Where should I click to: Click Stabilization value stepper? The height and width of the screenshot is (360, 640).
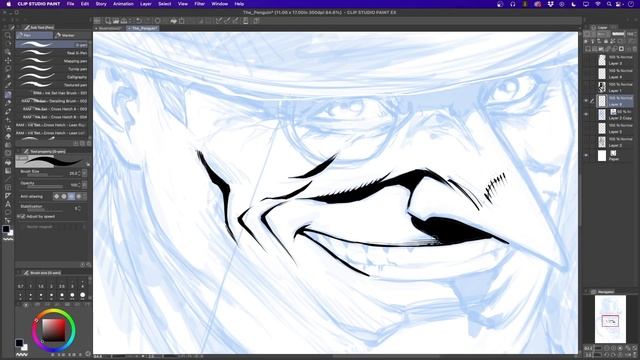79,208
